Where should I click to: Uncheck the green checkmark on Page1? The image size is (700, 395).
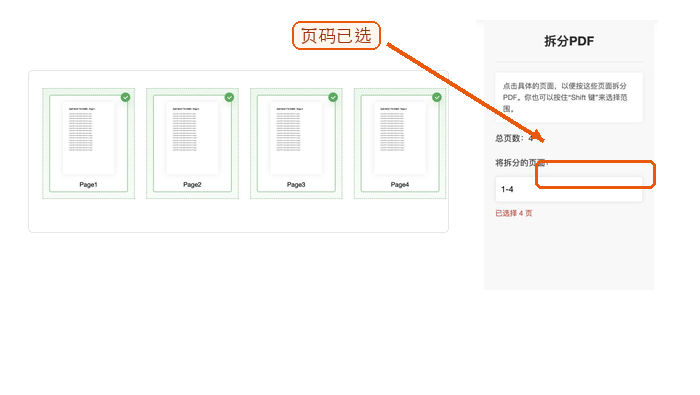point(125,97)
